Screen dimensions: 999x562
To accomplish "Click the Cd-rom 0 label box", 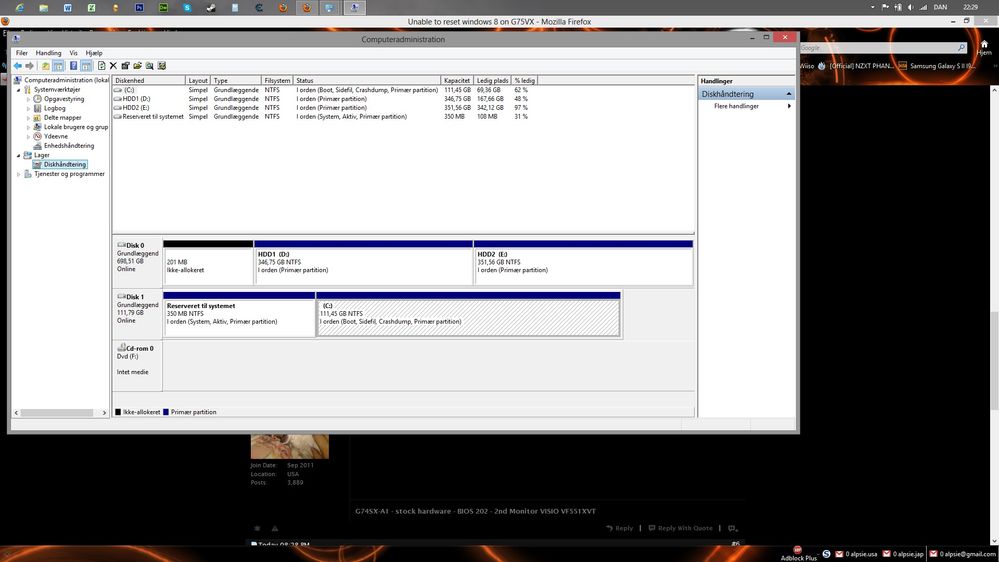I will pos(138,366).
